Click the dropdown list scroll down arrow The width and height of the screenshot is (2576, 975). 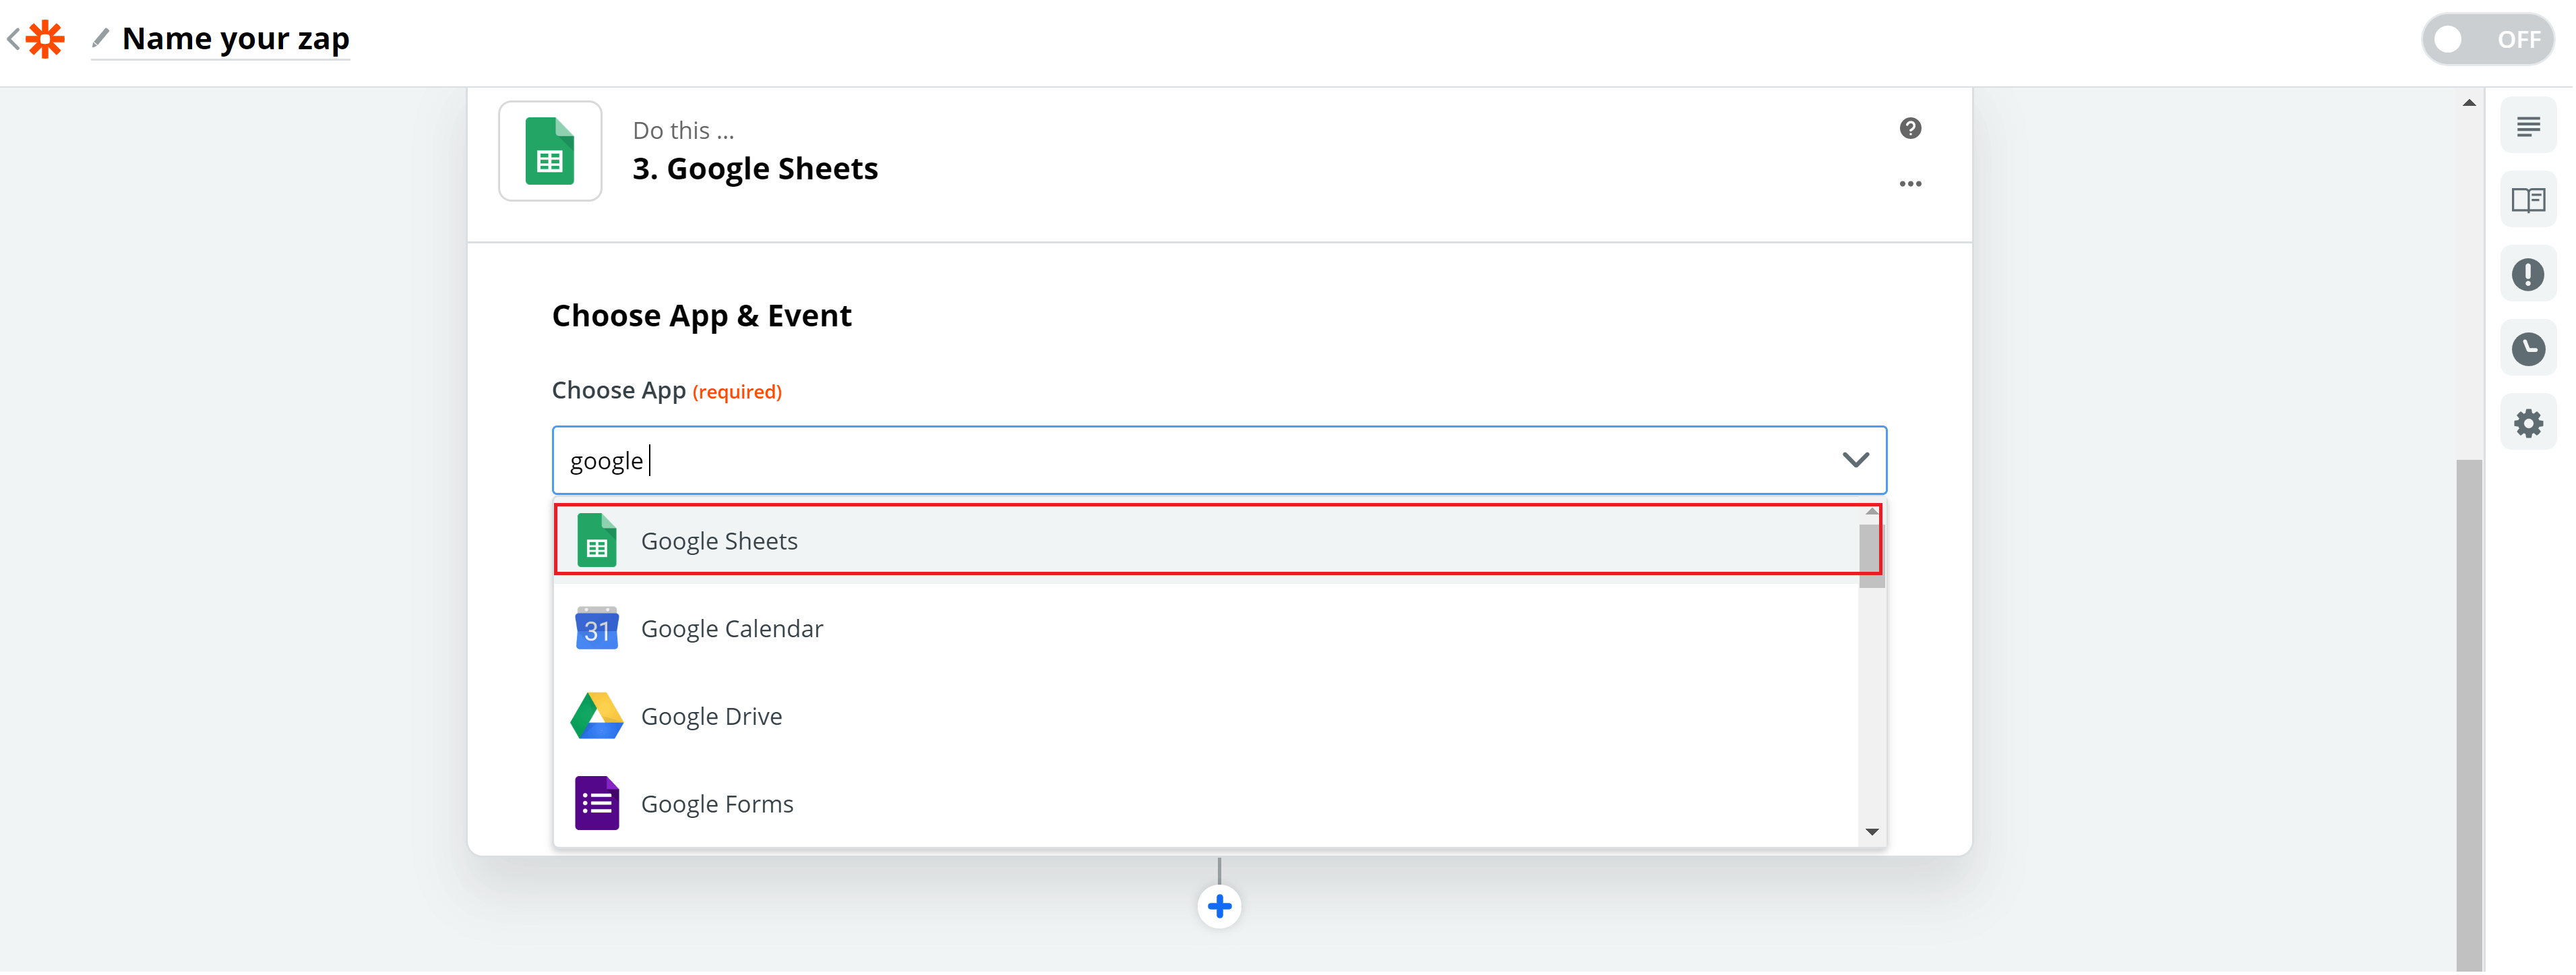pos(1871,832)
